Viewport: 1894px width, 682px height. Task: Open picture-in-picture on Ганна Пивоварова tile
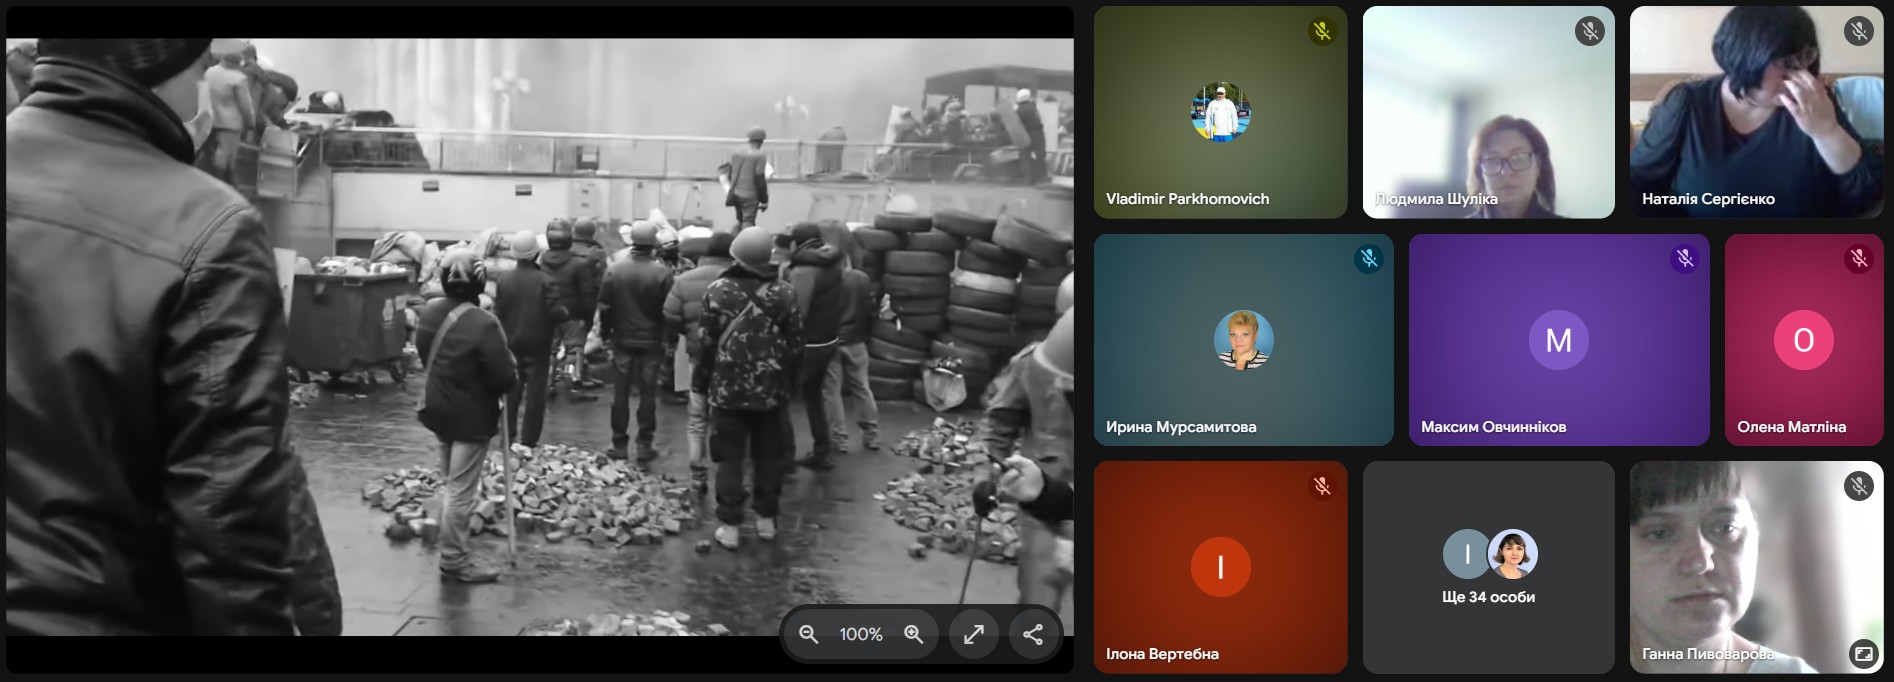click(1863, 654)
